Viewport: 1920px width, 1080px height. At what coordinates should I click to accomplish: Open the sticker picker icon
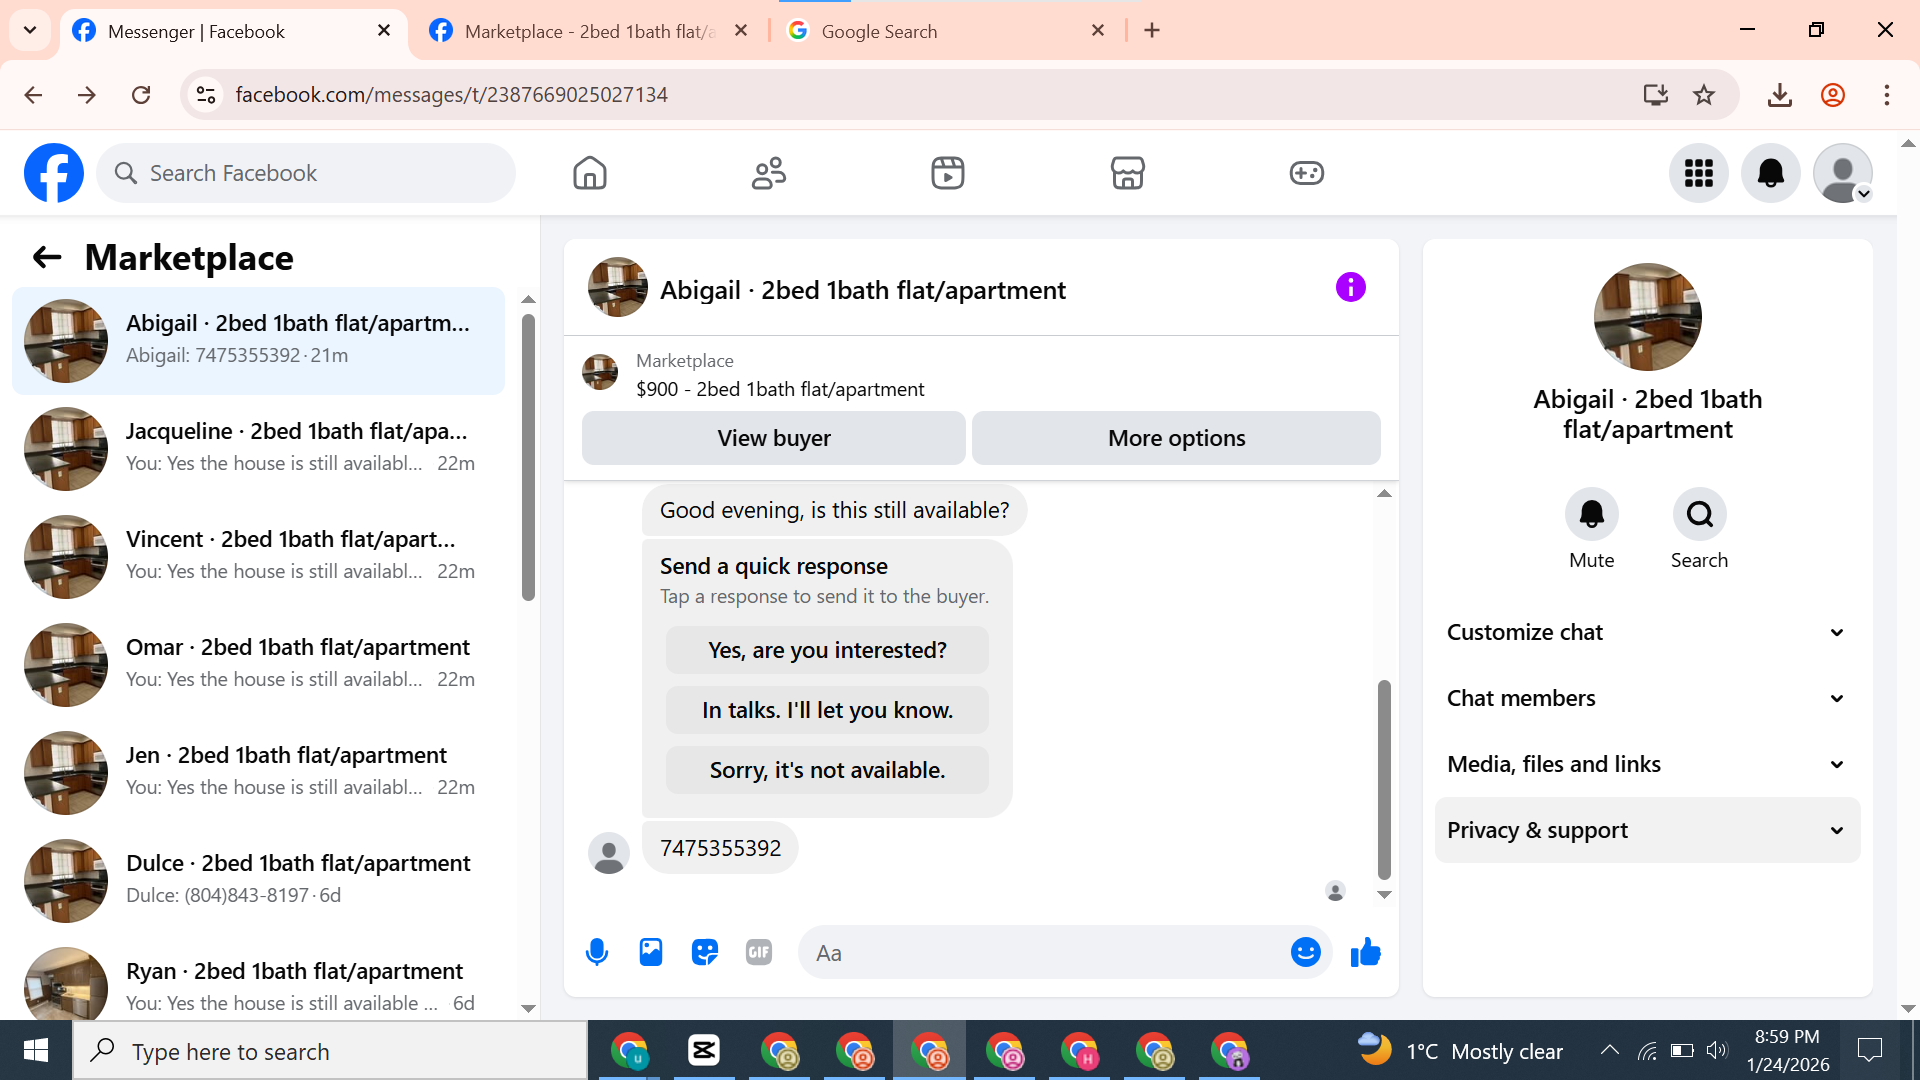pos(705,952)
